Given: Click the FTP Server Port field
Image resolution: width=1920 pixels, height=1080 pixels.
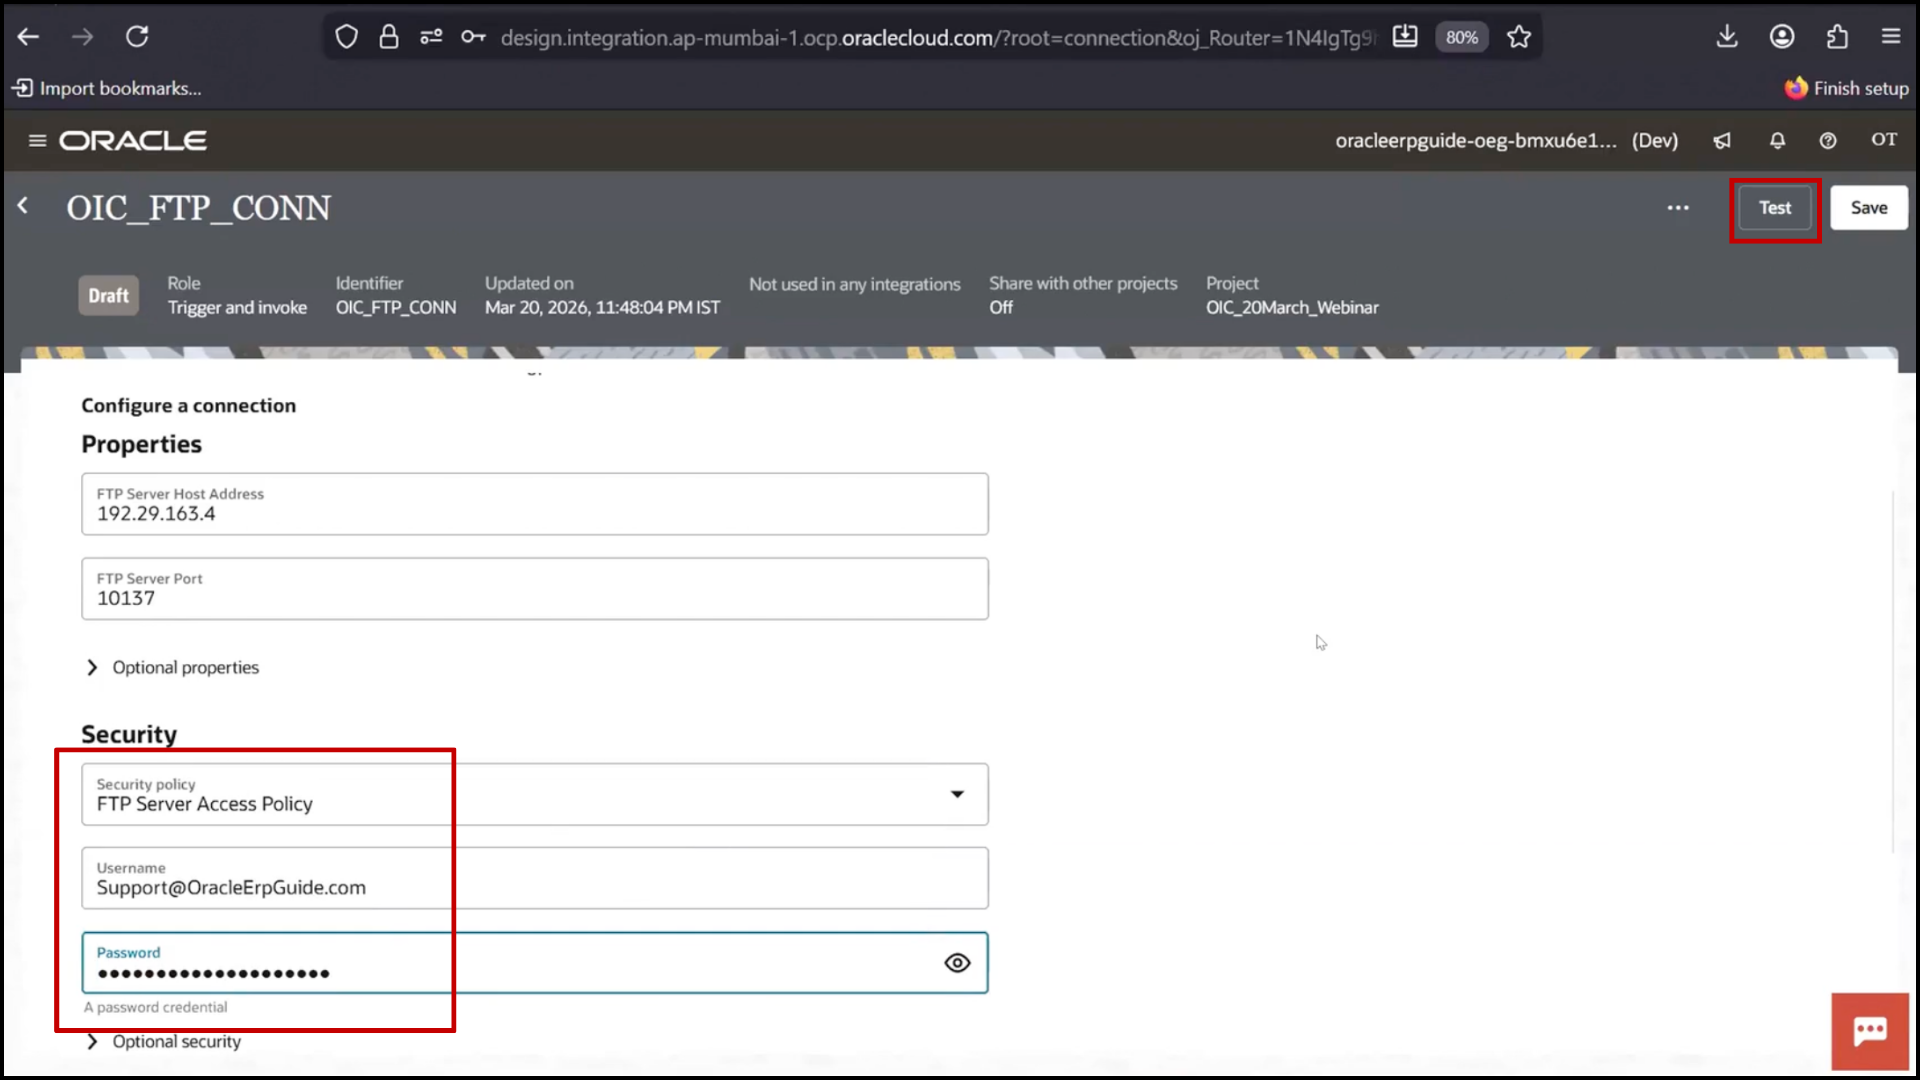Looking at the screenshot, I should click(x=535, y=589).
